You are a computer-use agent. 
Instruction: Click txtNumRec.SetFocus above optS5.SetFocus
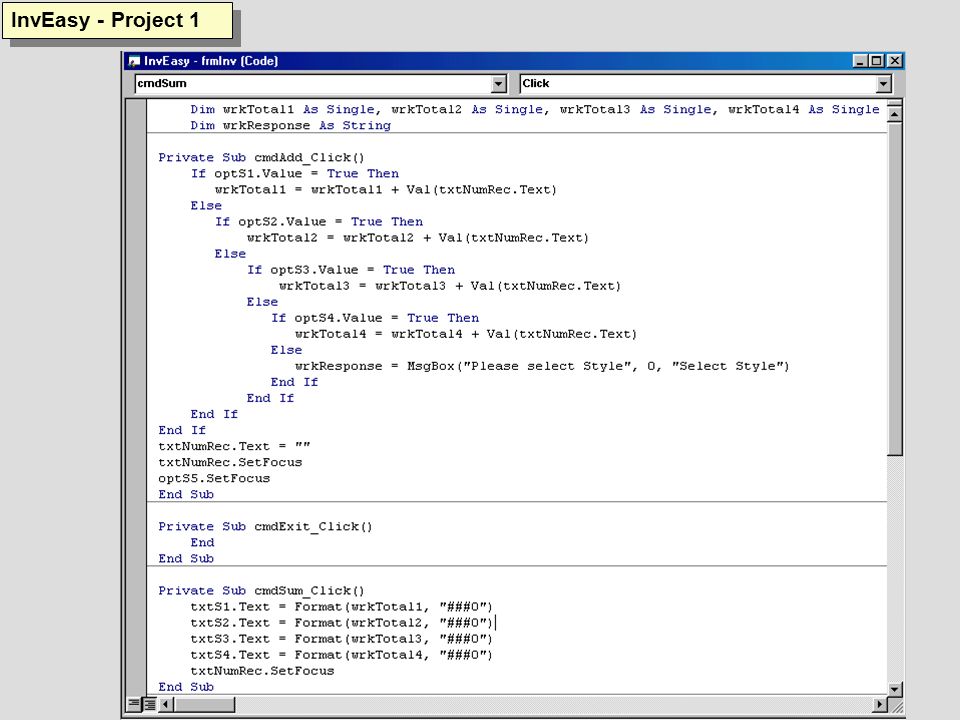coord(230,462)
